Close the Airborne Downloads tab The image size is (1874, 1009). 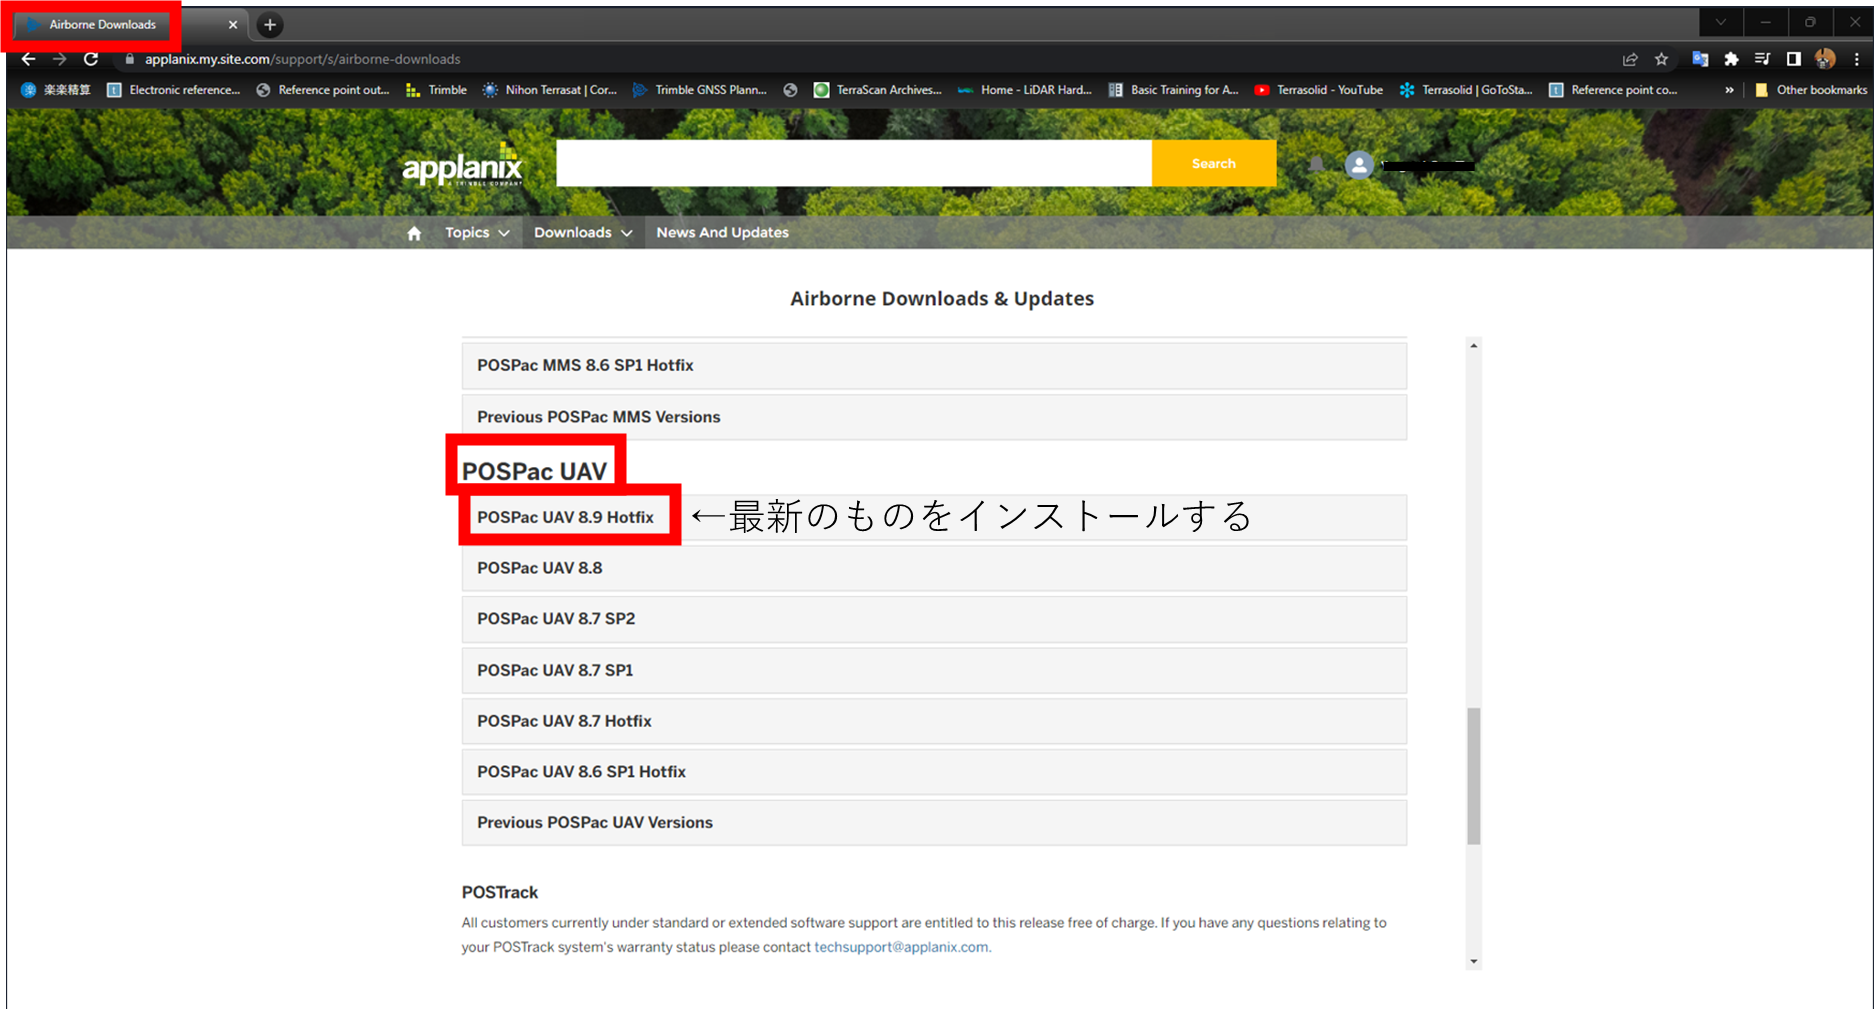(233, 25)
